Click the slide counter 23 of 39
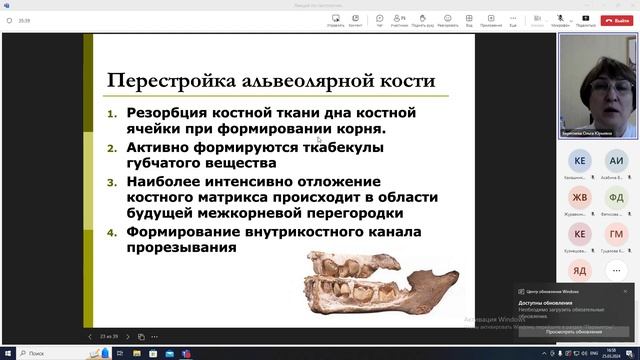 pos(109,337)
